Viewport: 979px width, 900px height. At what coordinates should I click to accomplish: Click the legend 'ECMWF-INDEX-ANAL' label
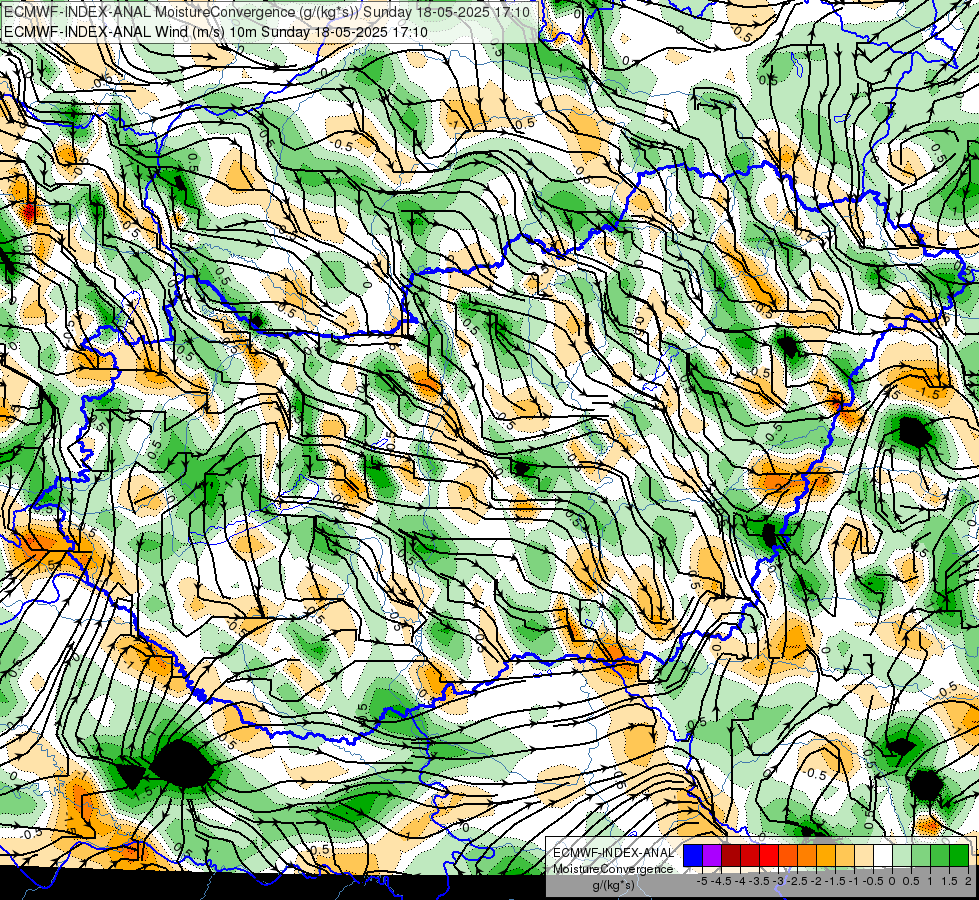click(x=613, y=853)
